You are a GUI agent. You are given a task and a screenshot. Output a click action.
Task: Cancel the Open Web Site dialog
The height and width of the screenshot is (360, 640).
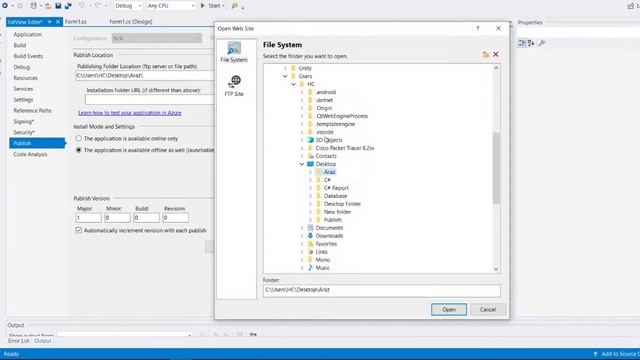click(488, 309)
